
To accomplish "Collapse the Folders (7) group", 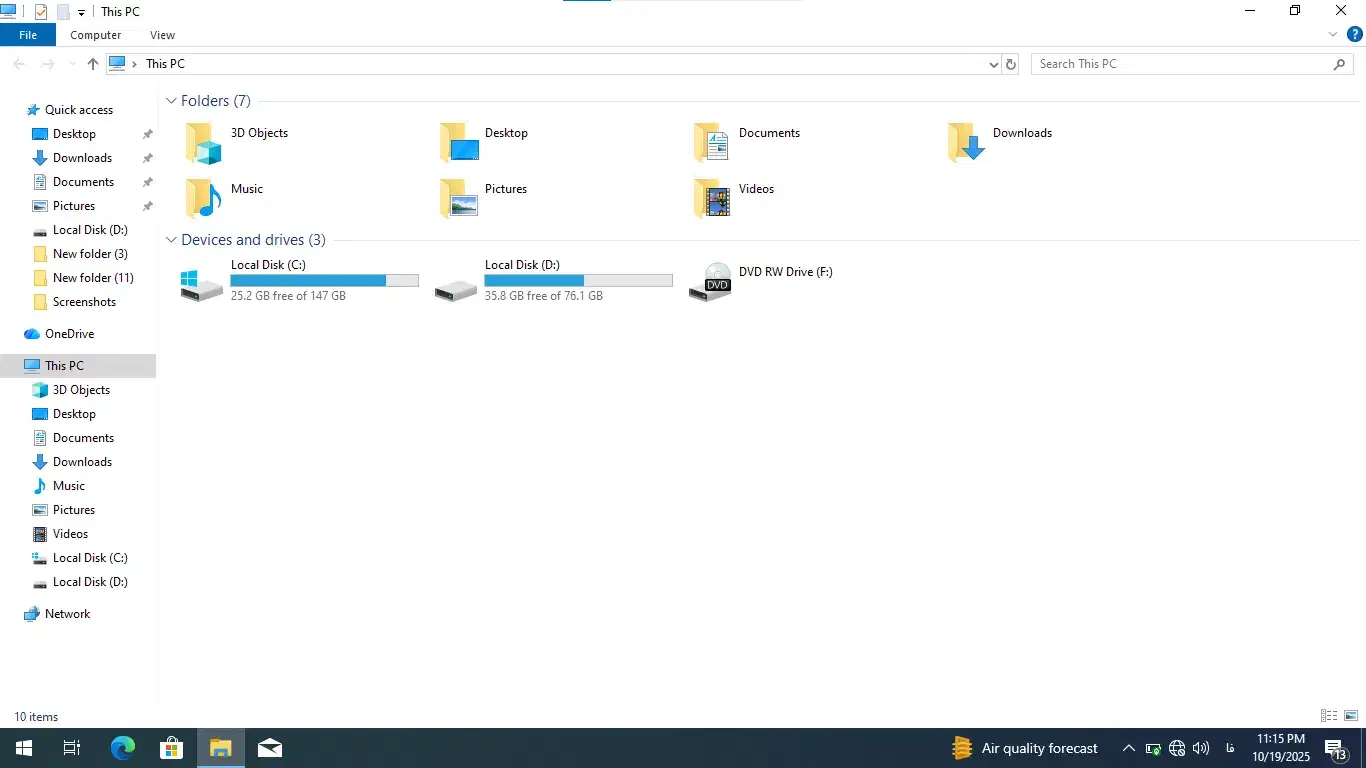I will coord(172,101).
